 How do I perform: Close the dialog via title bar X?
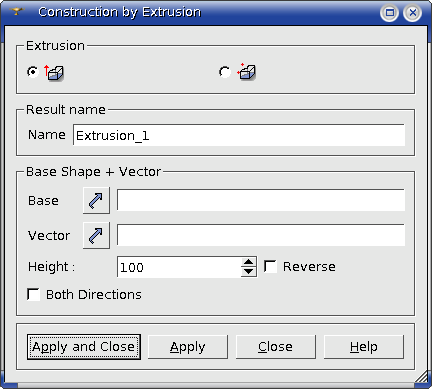click(413, 13)
